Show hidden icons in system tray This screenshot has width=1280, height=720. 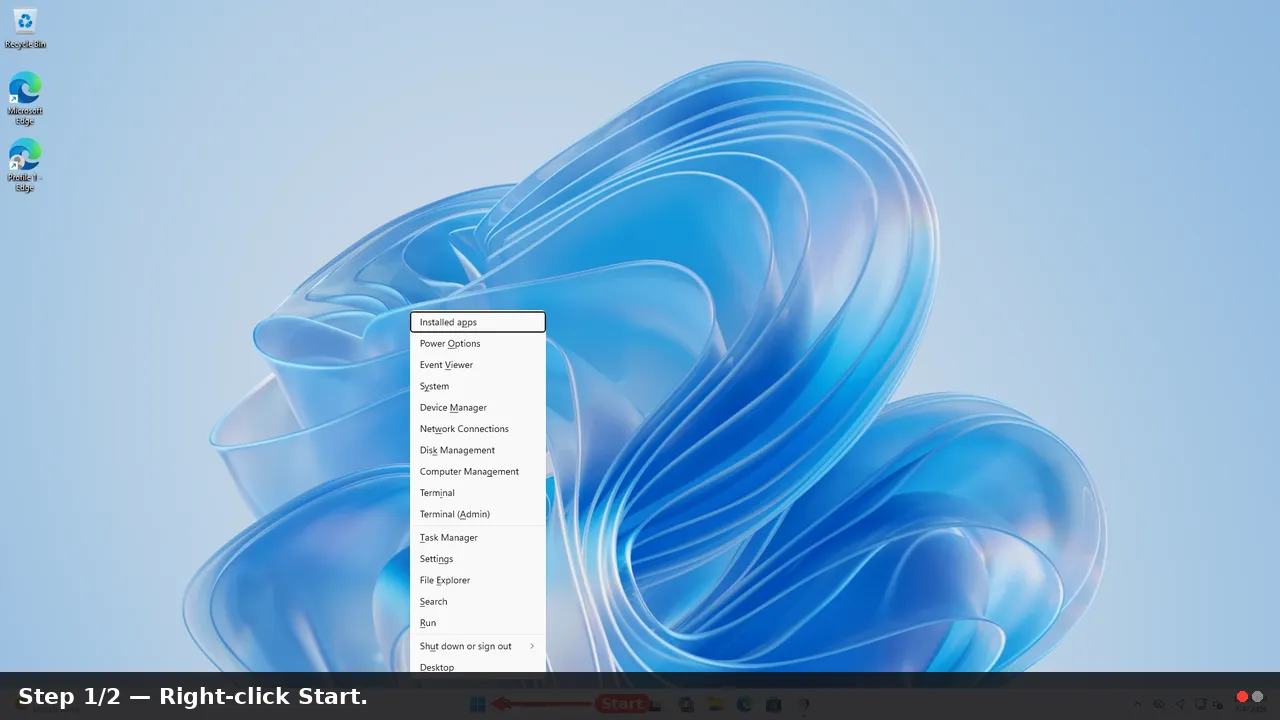point(1137,704)
